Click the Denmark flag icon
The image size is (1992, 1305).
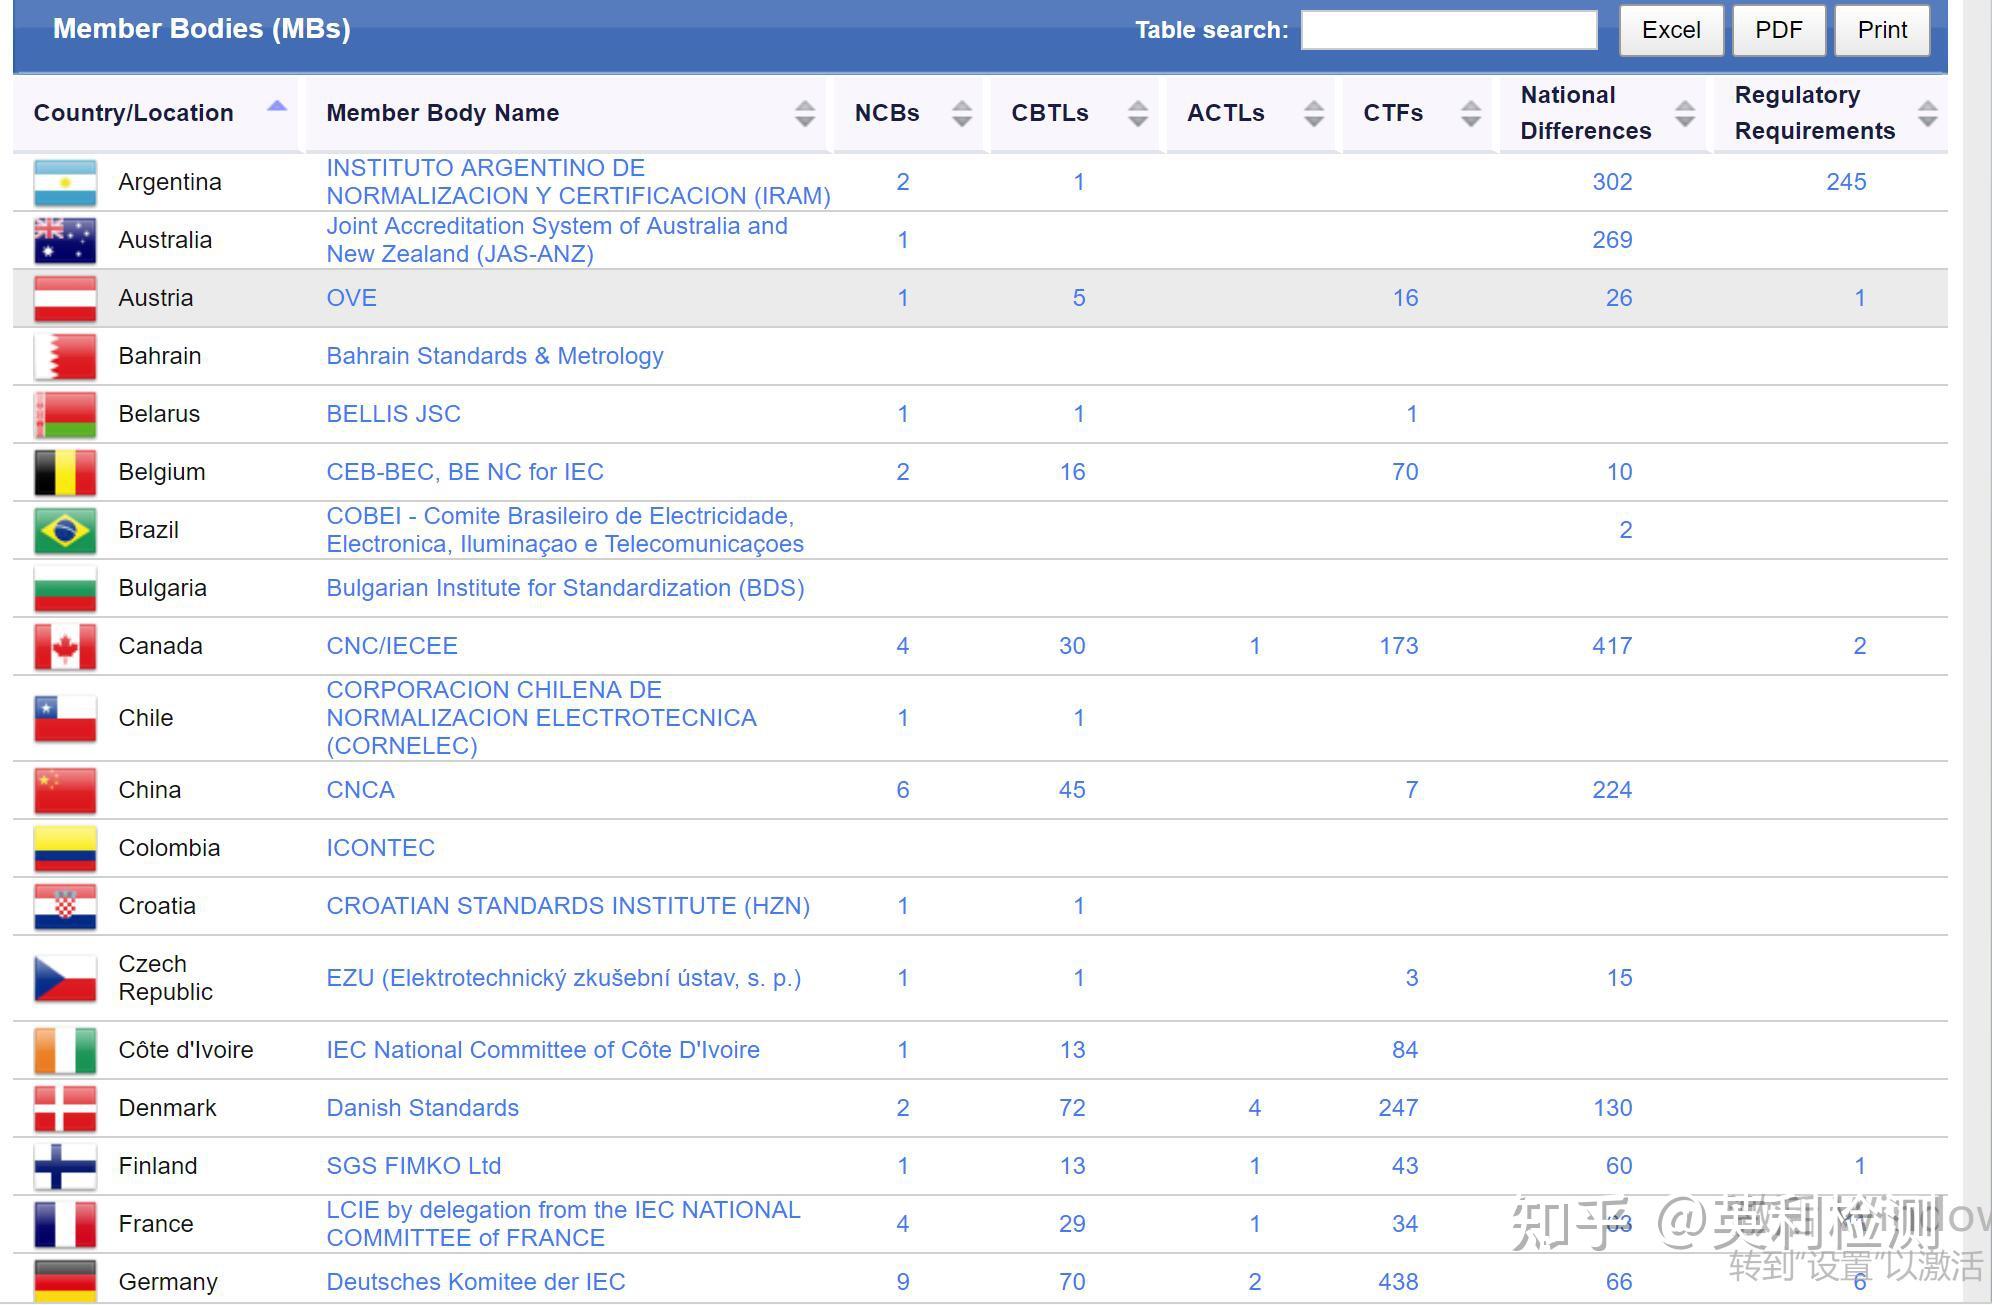65,1108
